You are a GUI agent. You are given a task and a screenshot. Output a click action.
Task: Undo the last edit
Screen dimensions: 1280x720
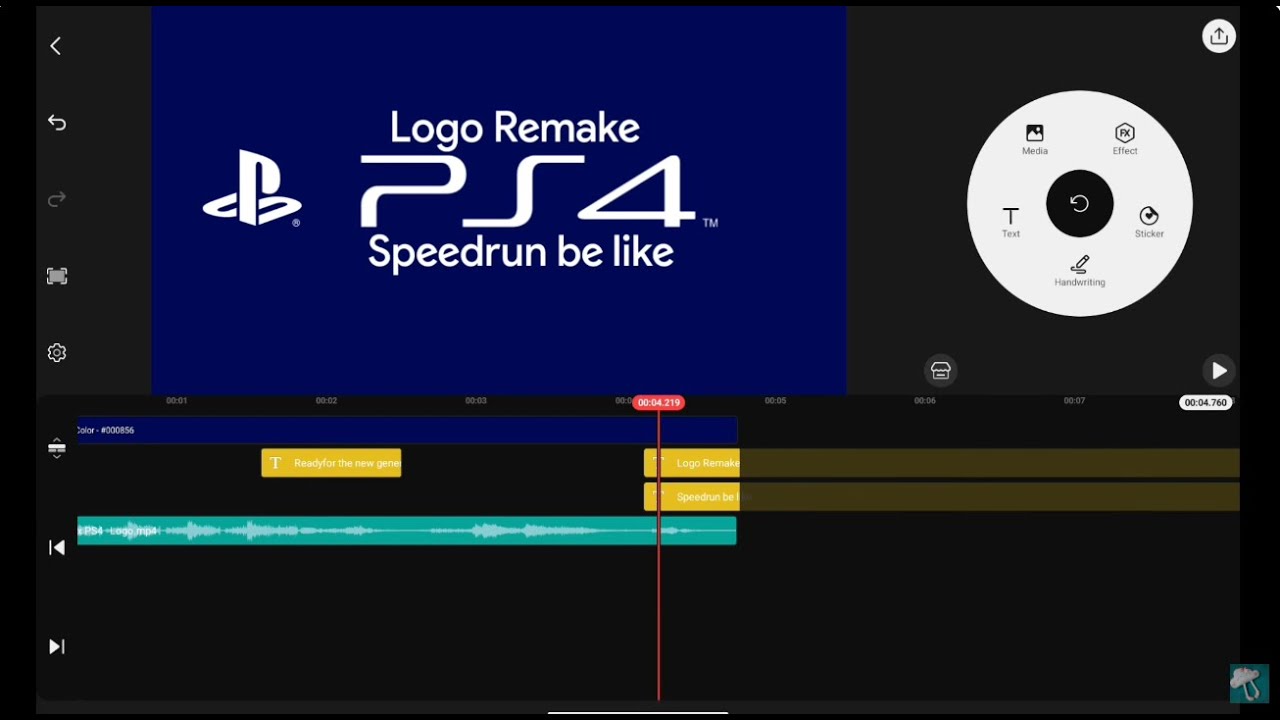click(x=57, y=122)
